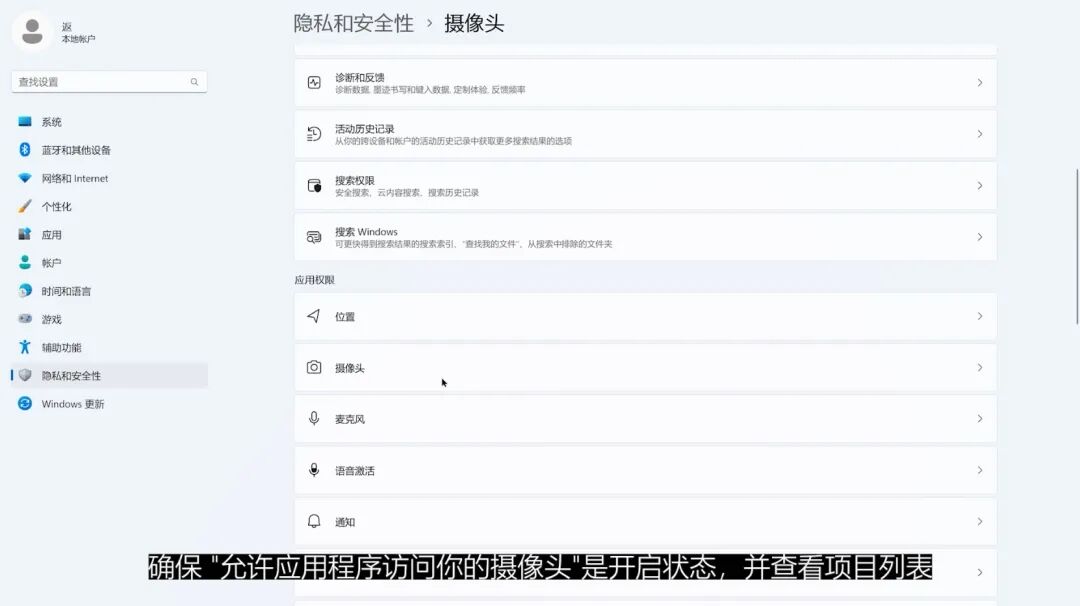The width and height of the screenshot is (1080, 606).
Task: Open the 语音激活 row chevron
Action: pyautogui.click(x=979, y=470)
